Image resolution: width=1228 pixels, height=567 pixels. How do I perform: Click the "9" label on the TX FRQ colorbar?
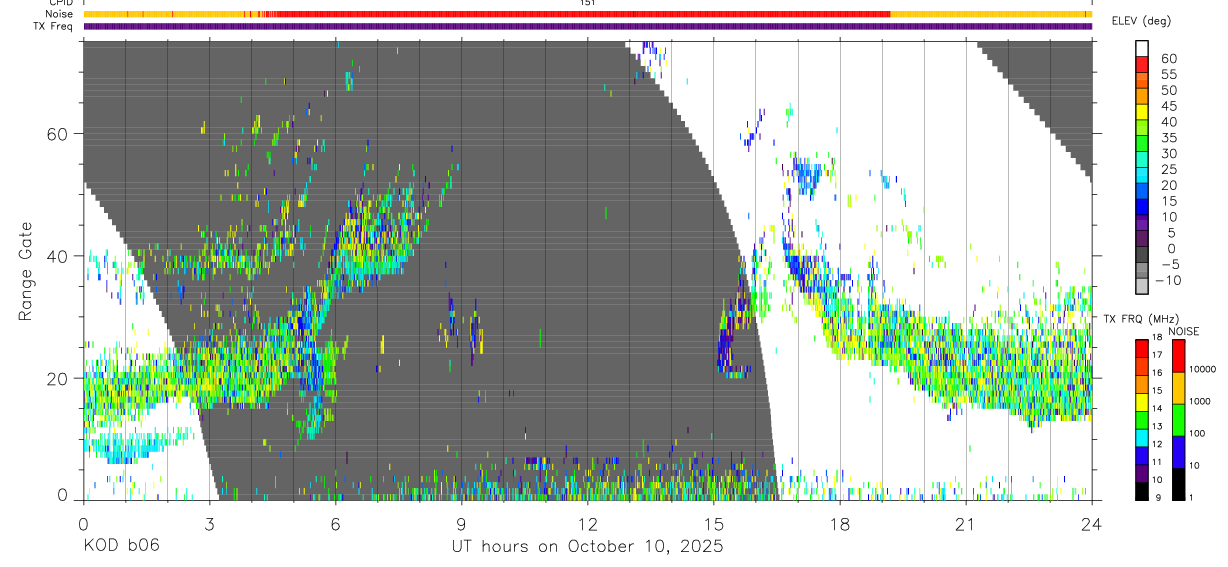point(1158,498)
